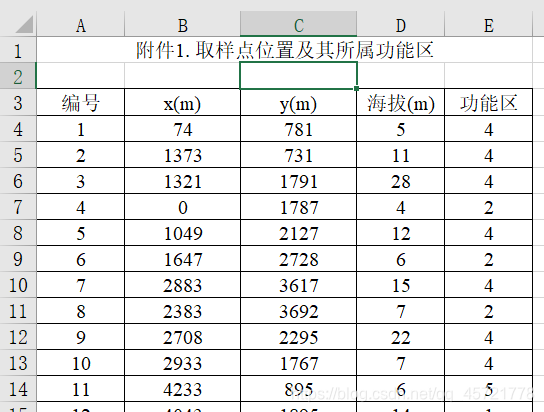Select row 12 header
Screen dimensions: 544x412
pos(18,336)
